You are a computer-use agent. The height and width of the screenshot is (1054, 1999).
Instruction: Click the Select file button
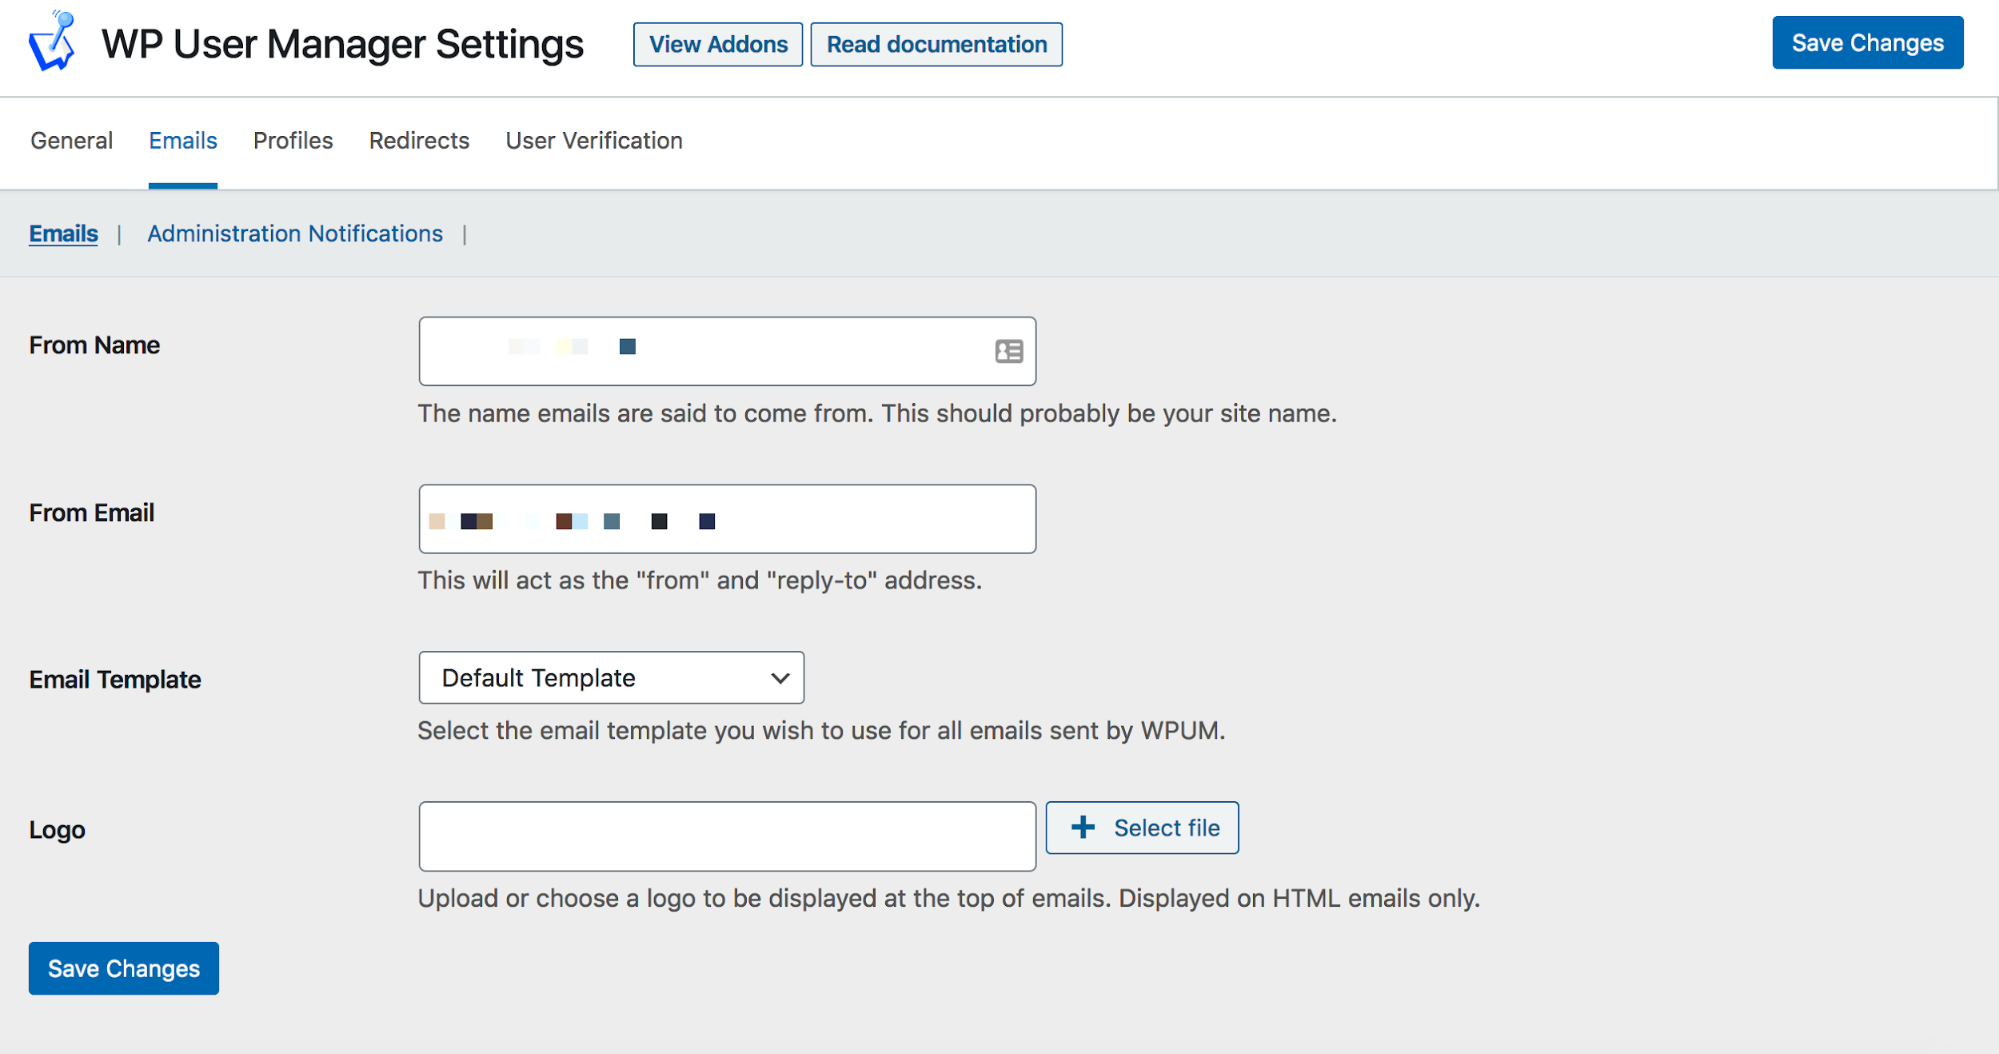(1142, 827)
